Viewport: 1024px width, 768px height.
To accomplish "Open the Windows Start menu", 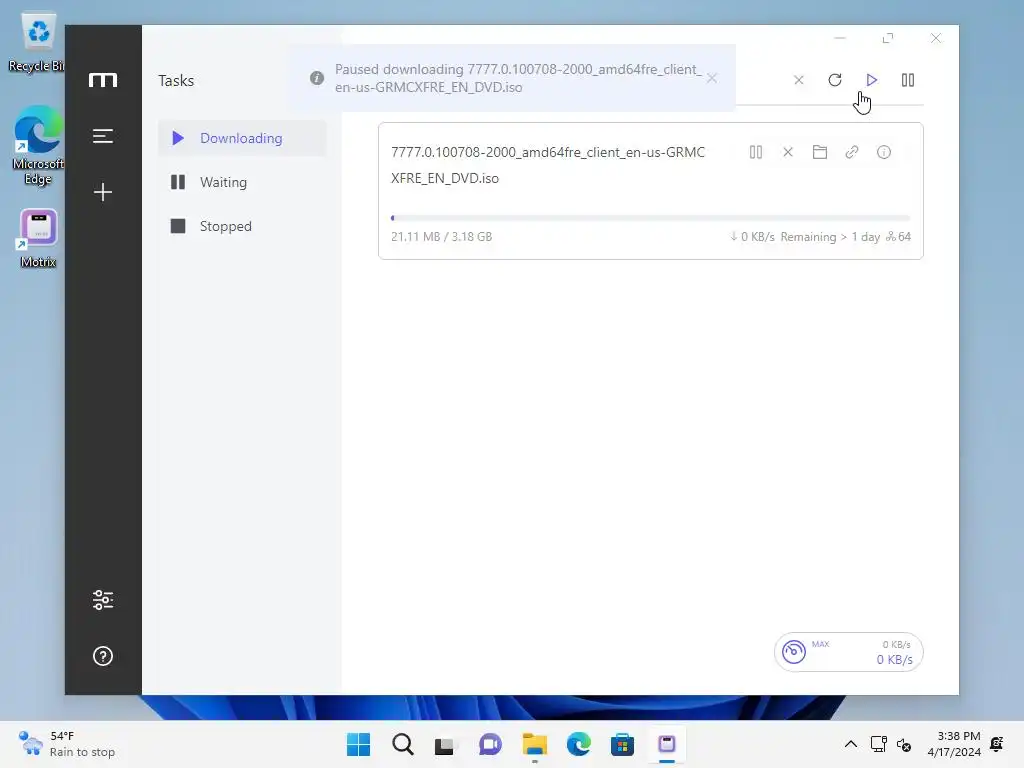I will pos(358,744).
